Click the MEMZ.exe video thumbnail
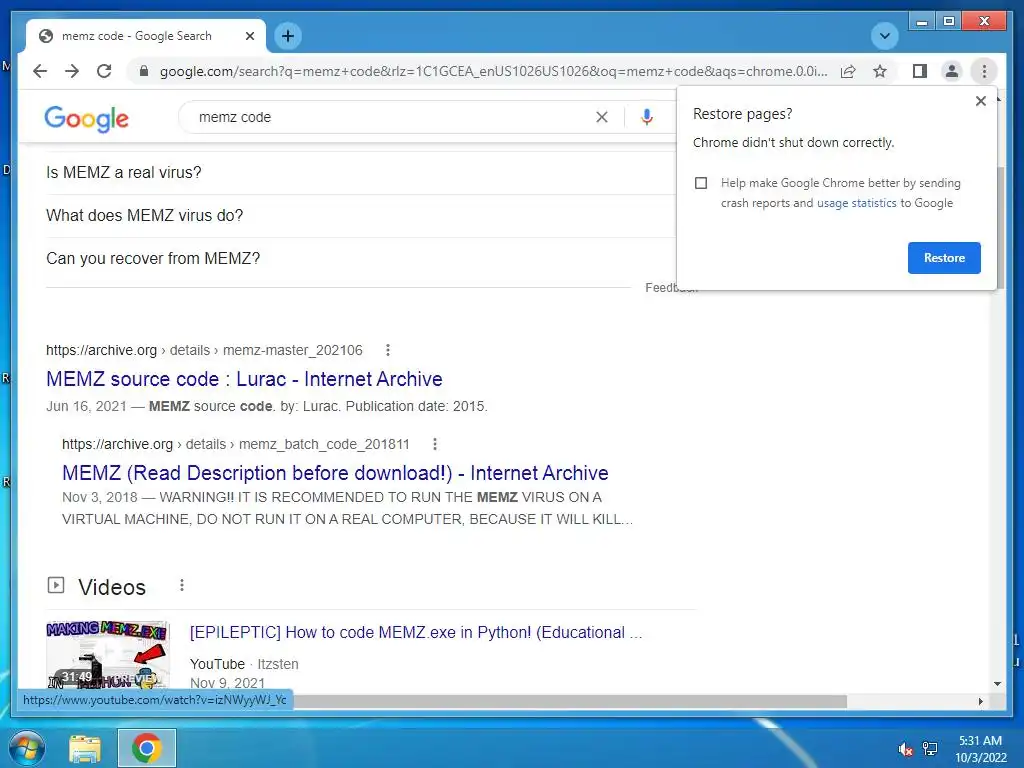 [x=108, y=654]
